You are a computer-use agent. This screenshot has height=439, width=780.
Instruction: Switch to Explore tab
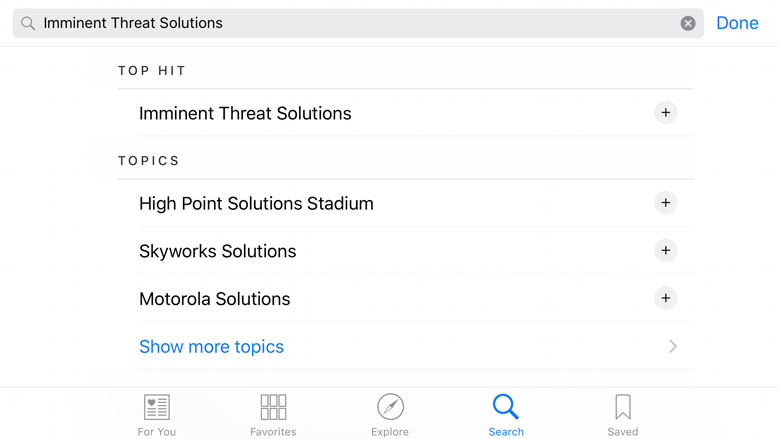pos(390,415)
